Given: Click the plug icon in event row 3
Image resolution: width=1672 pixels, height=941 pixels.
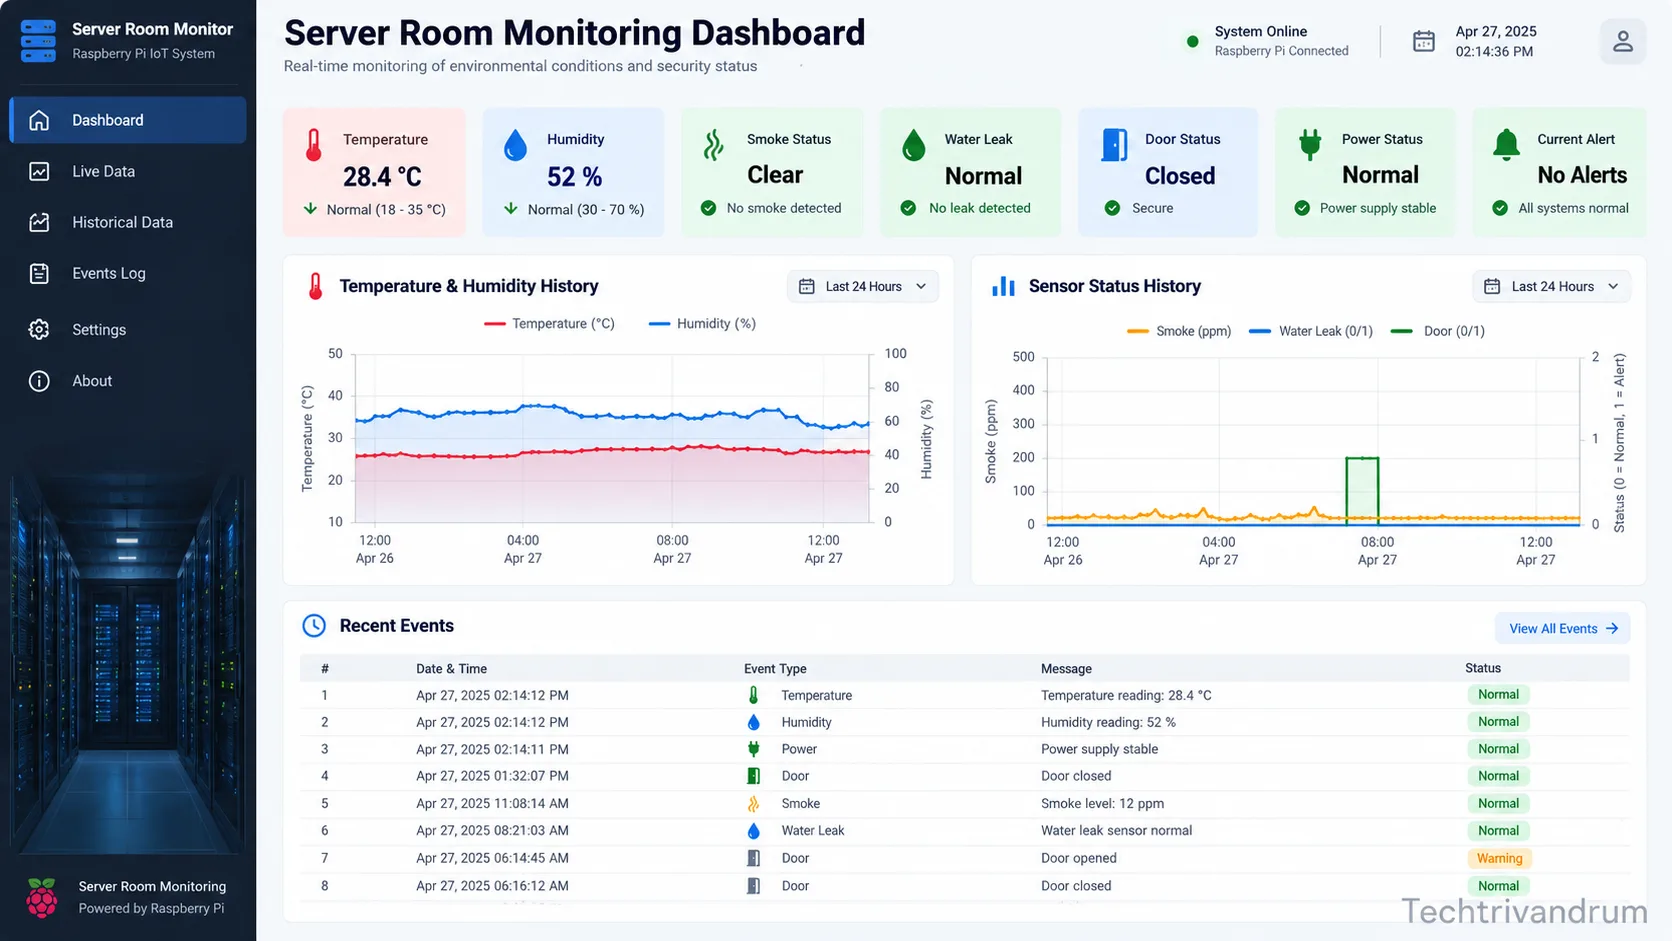Looking at the screenshot, I should click(x=753, y=749).
